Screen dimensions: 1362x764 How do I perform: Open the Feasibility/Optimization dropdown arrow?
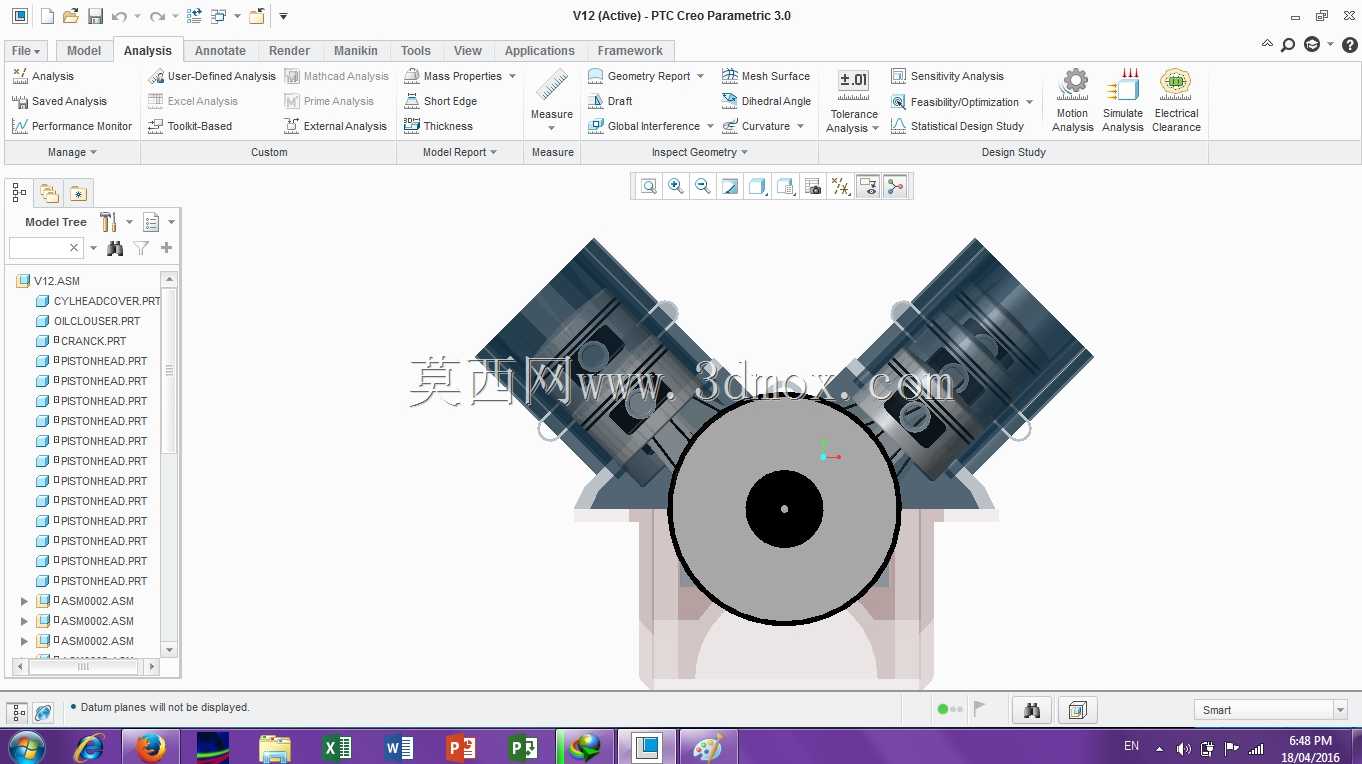1029,102
